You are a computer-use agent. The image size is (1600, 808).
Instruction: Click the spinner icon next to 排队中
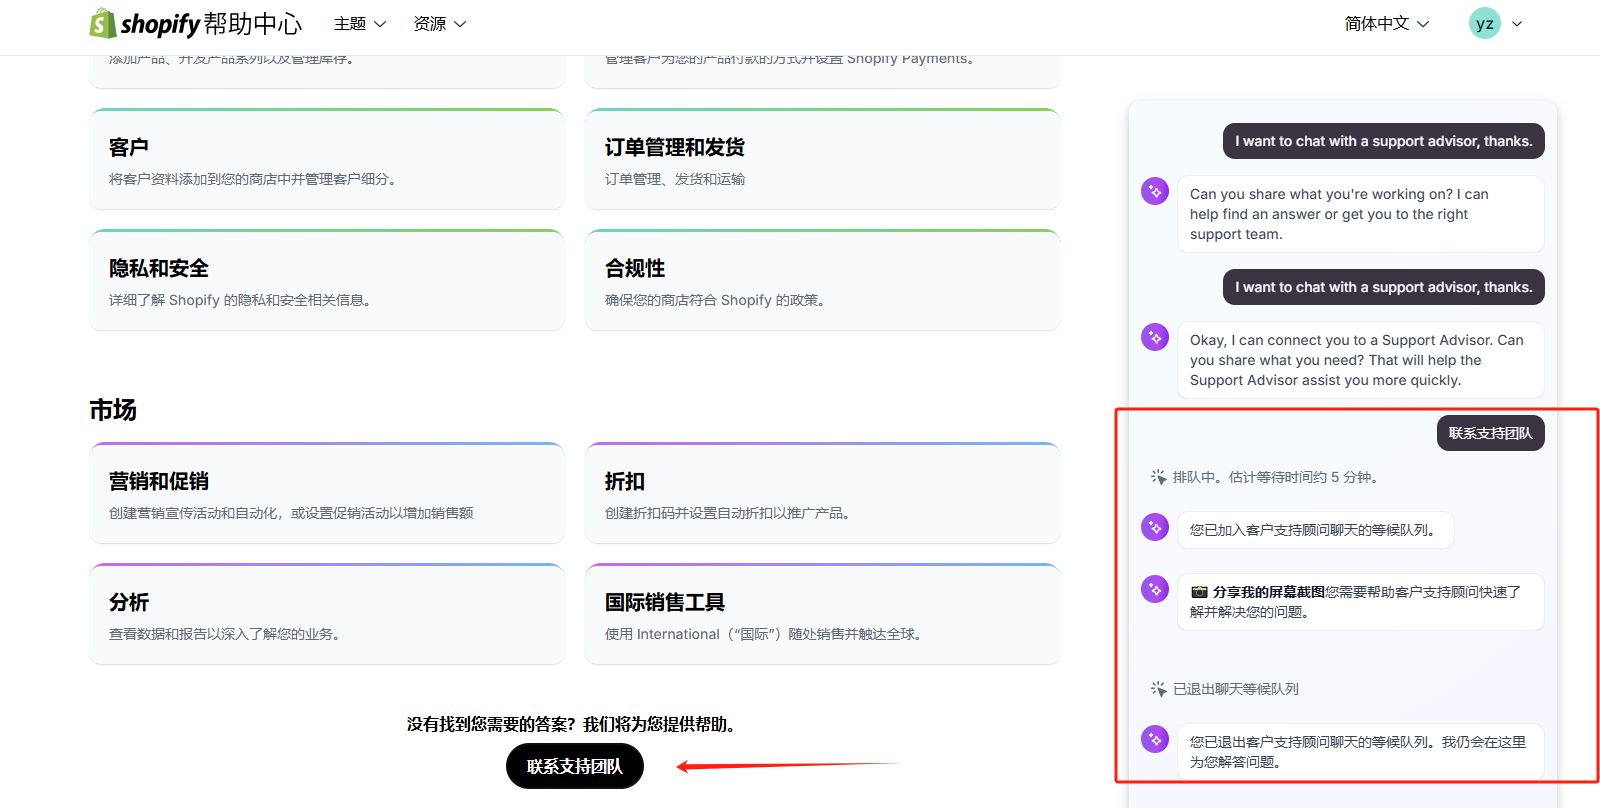click(1158, 477)
